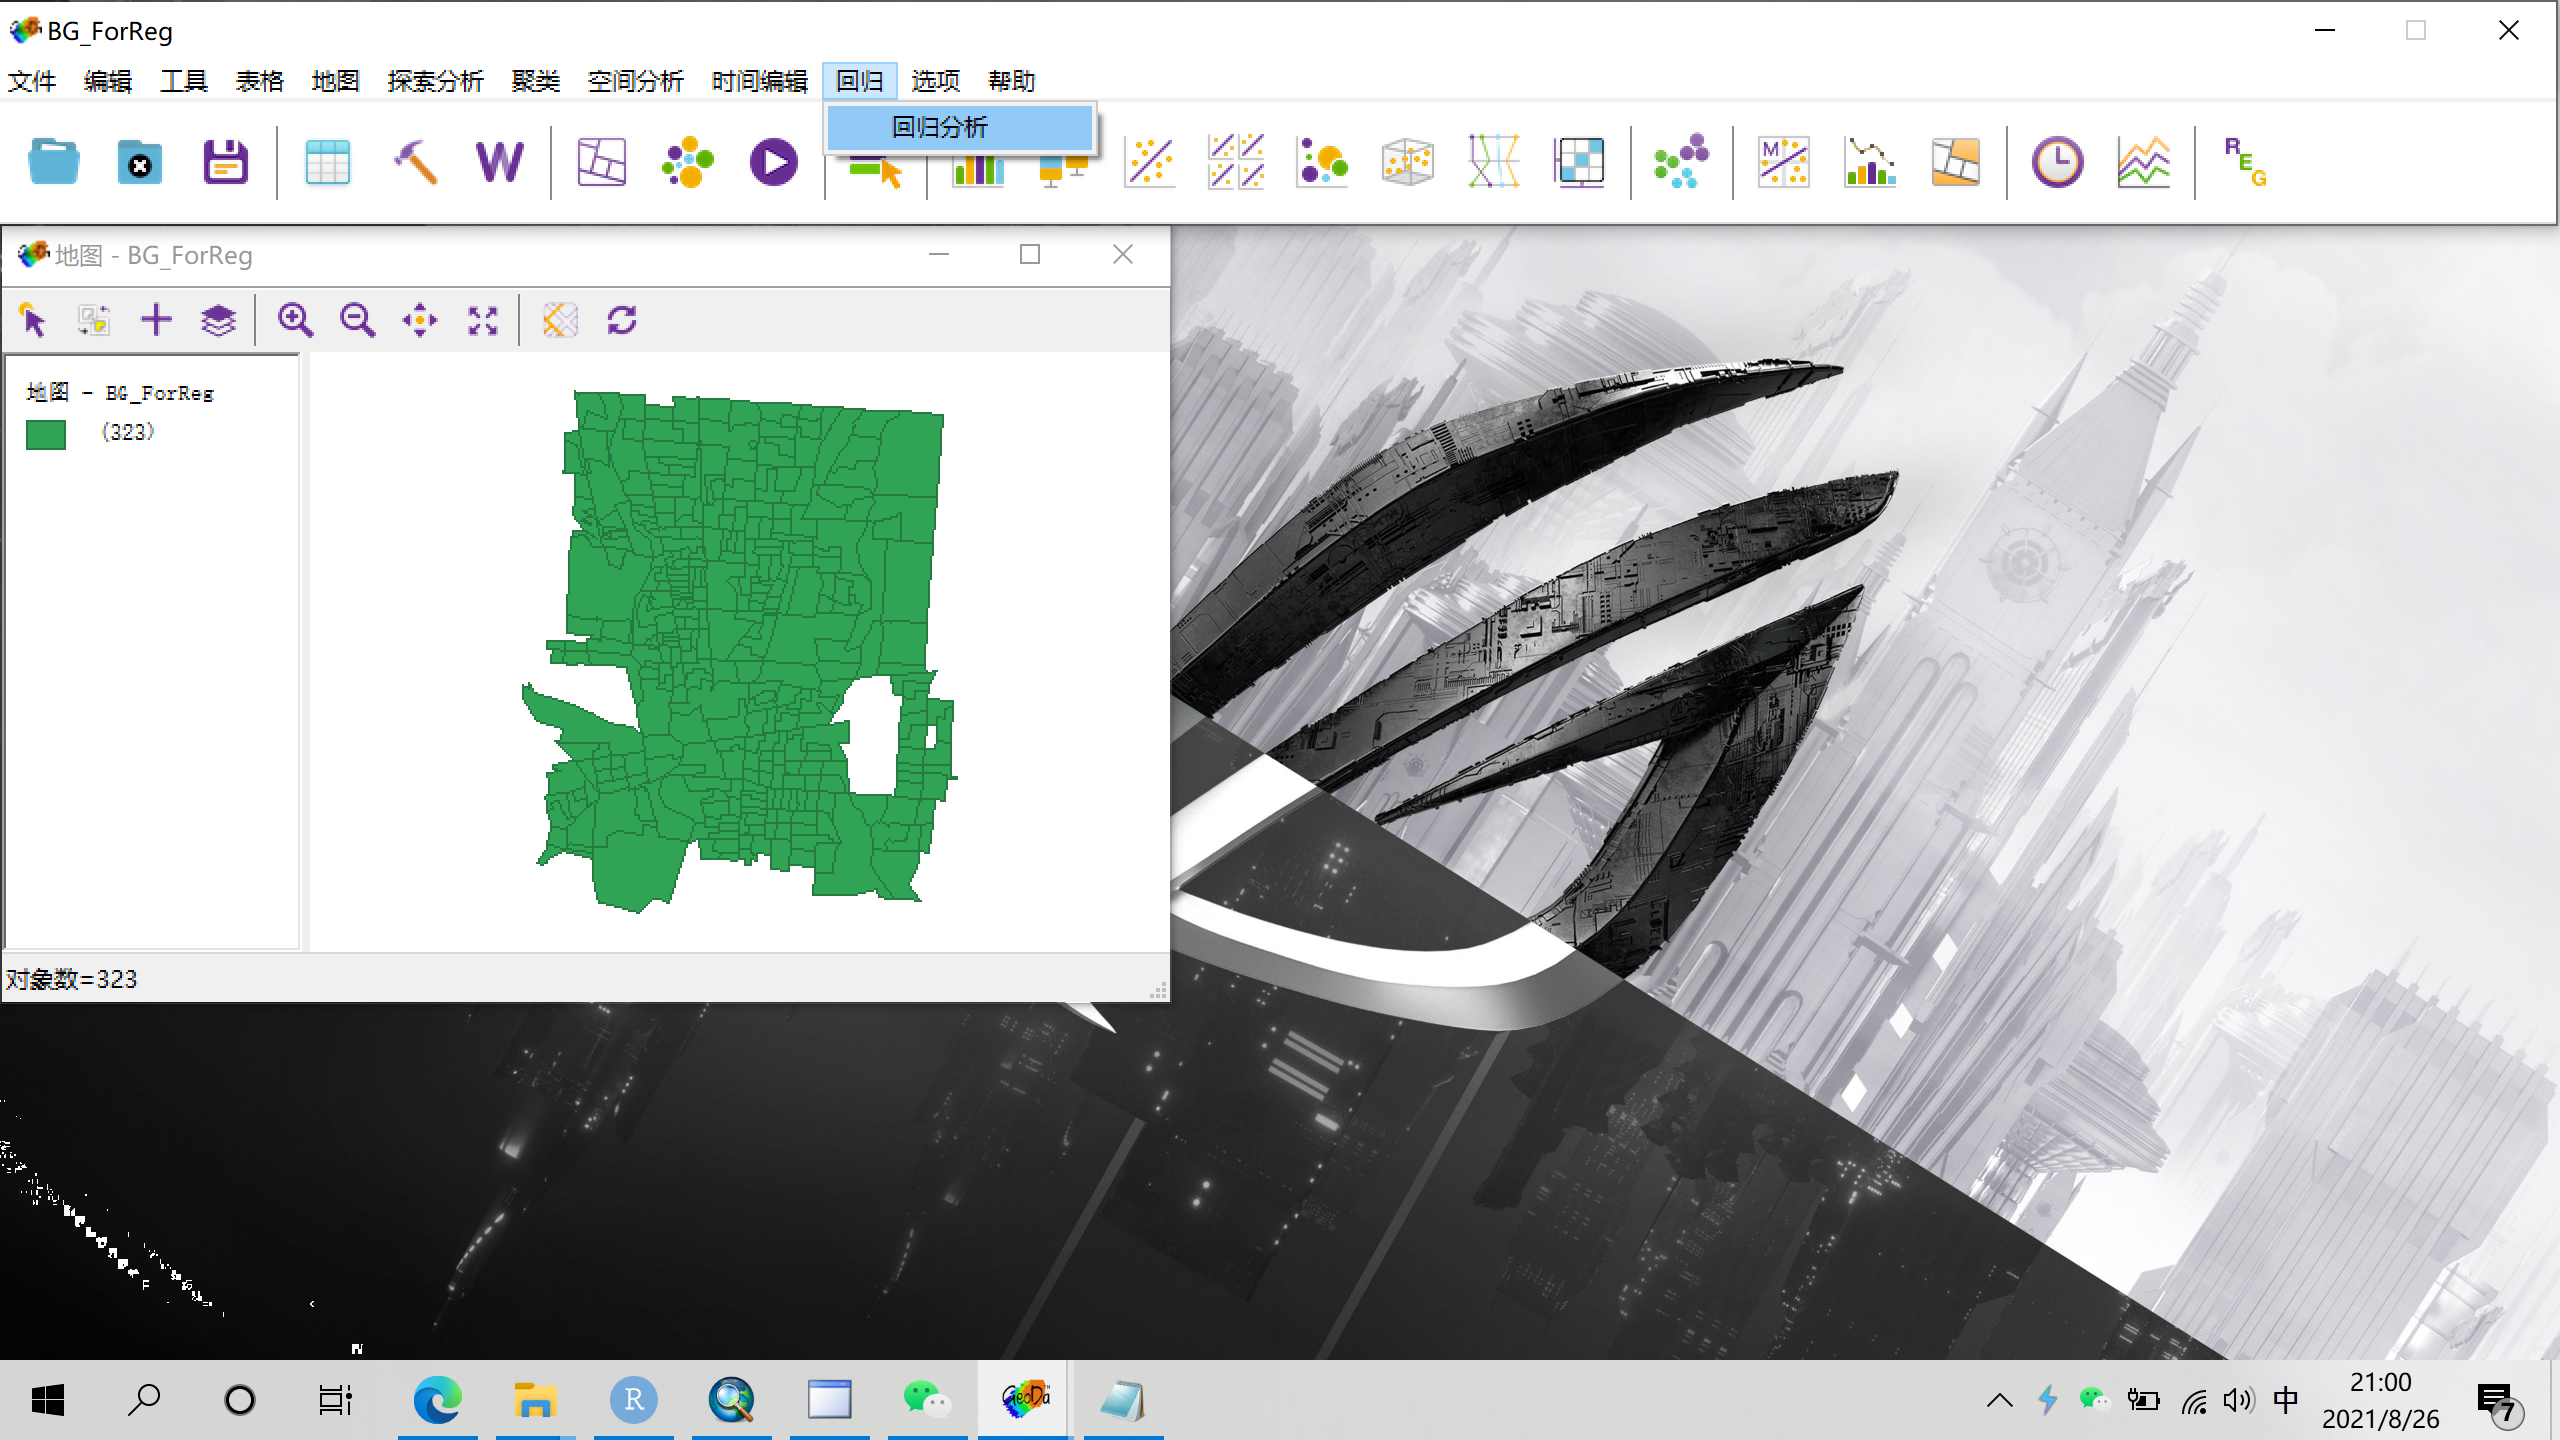Open the W weights manager icon
This screenshot has width=2560, height=1440.
pyautogui.click(x=499, y=162)
